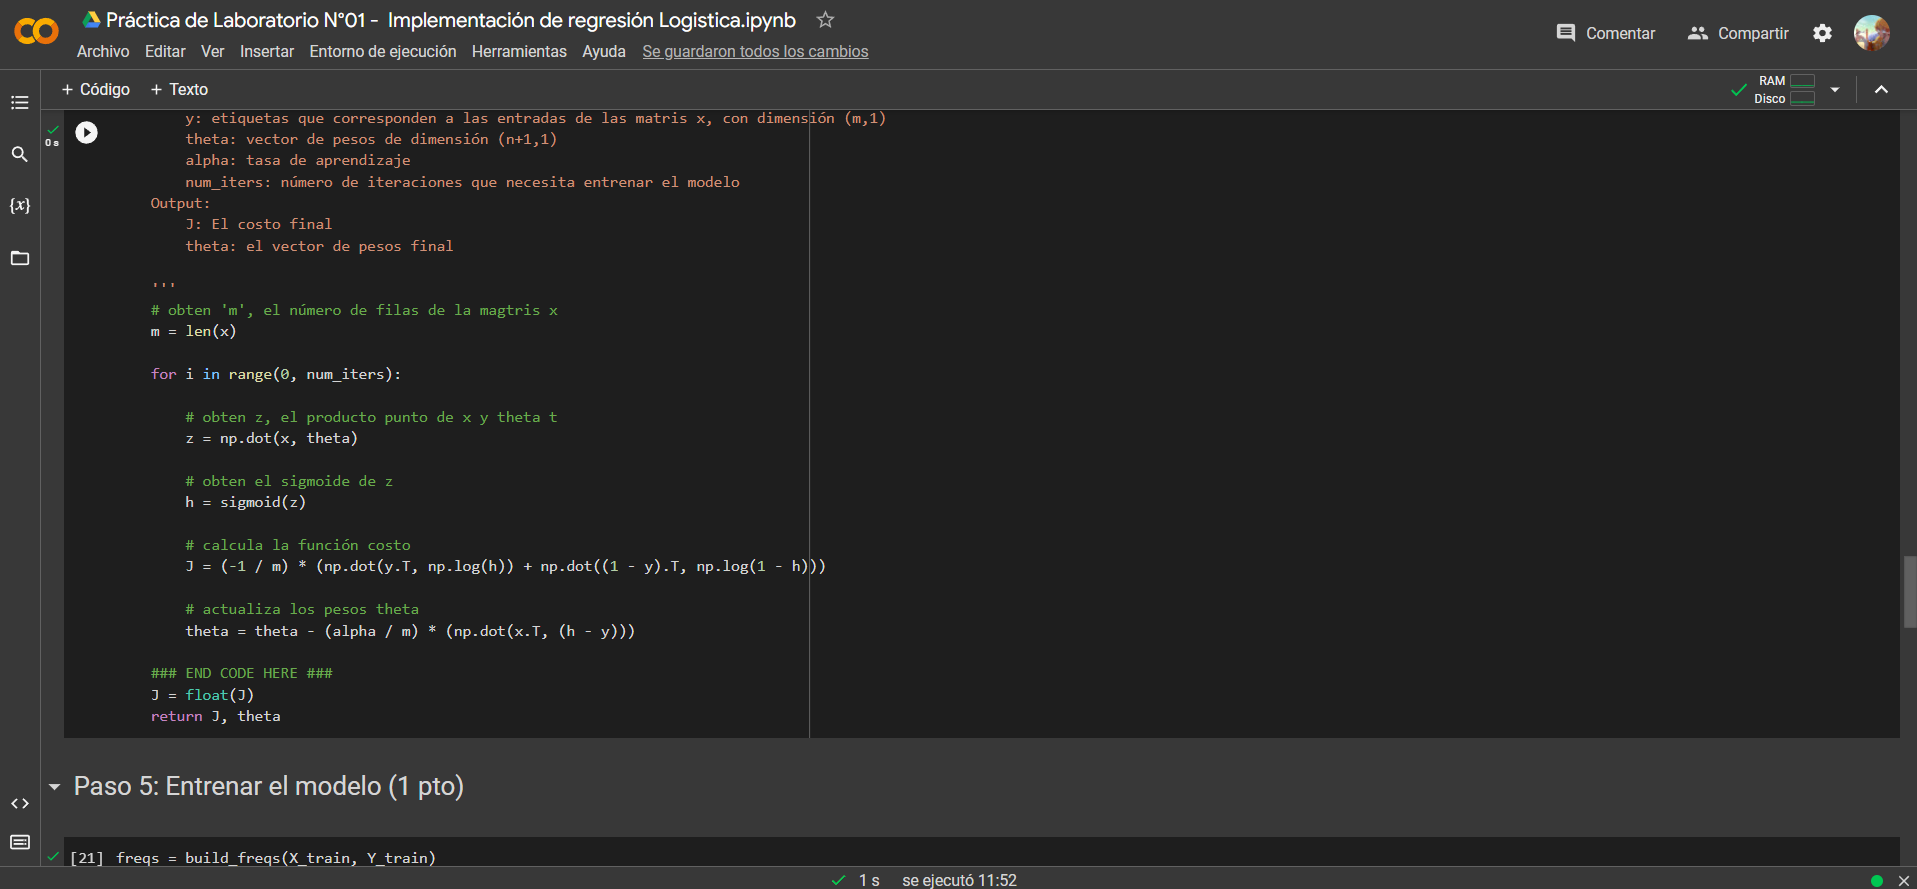Click the 'Paso 5: Entrenar el modelo (1 pto)' heading

[x=269, y=786]
